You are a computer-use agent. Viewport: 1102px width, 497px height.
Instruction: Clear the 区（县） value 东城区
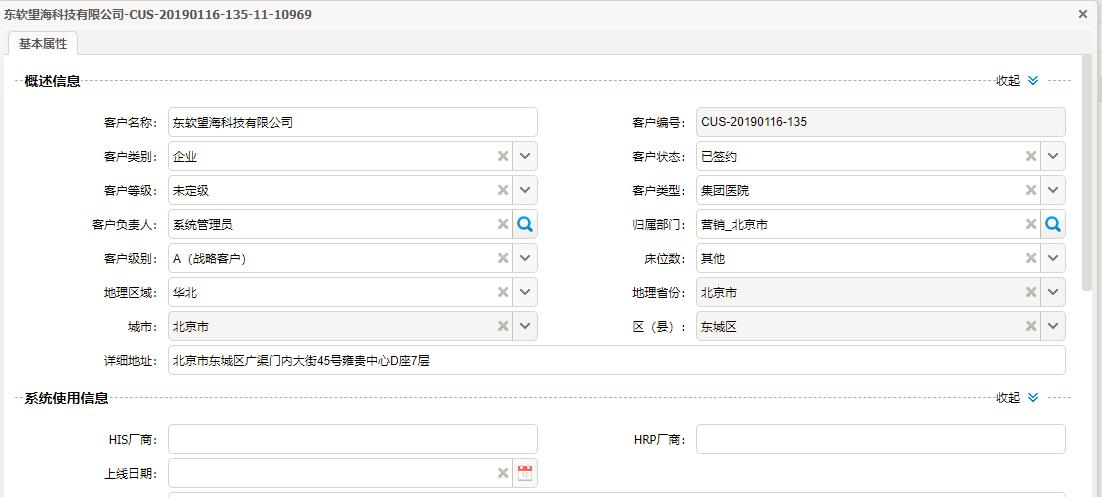pyautogui.click(x=1030, y=326)
